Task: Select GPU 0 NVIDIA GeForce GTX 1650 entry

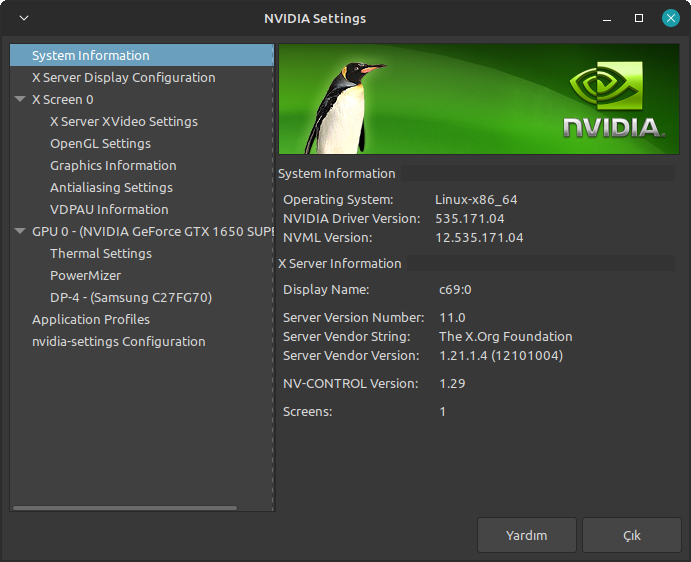Action: 152,231
